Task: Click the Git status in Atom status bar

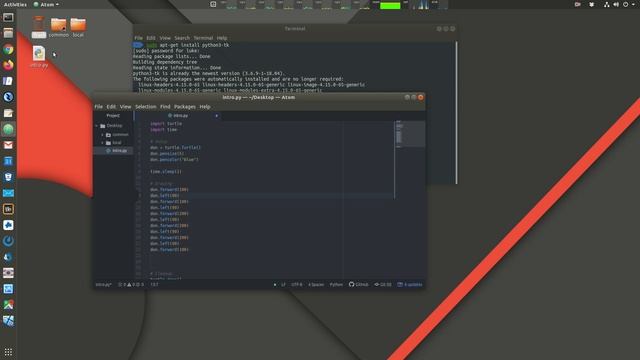Action: click(x=383, y=284)
